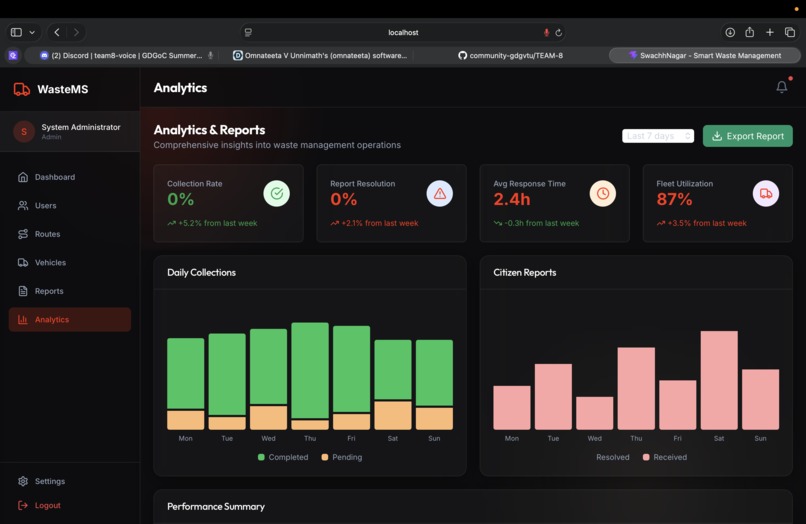Click the Safari share icon
Viewport: 806px width, 524px height.
click(x=749, y=32)
